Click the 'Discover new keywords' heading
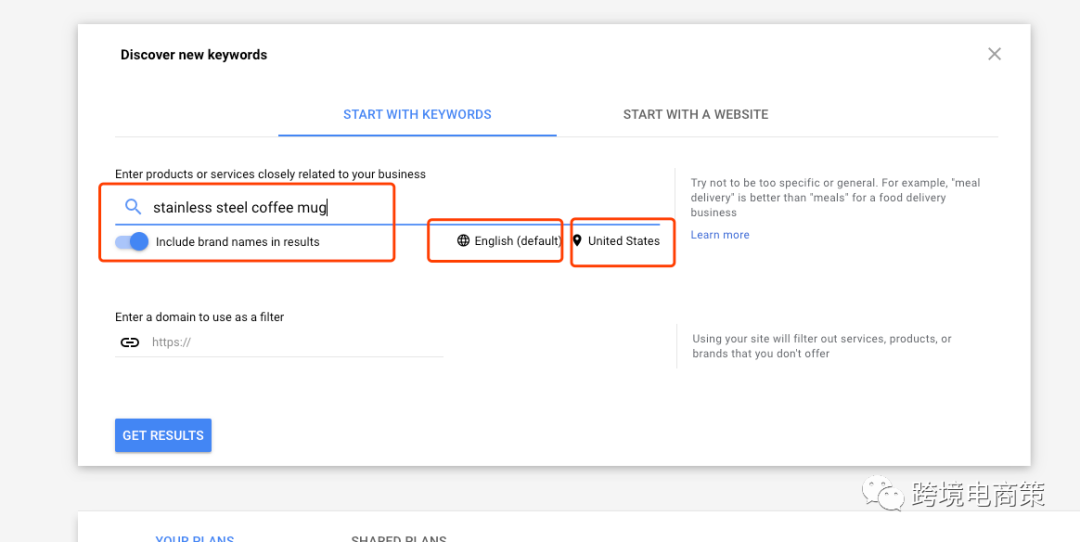The height and width of the screenshot is (542, 1080). pyautogui.click(x=194, y=55)
